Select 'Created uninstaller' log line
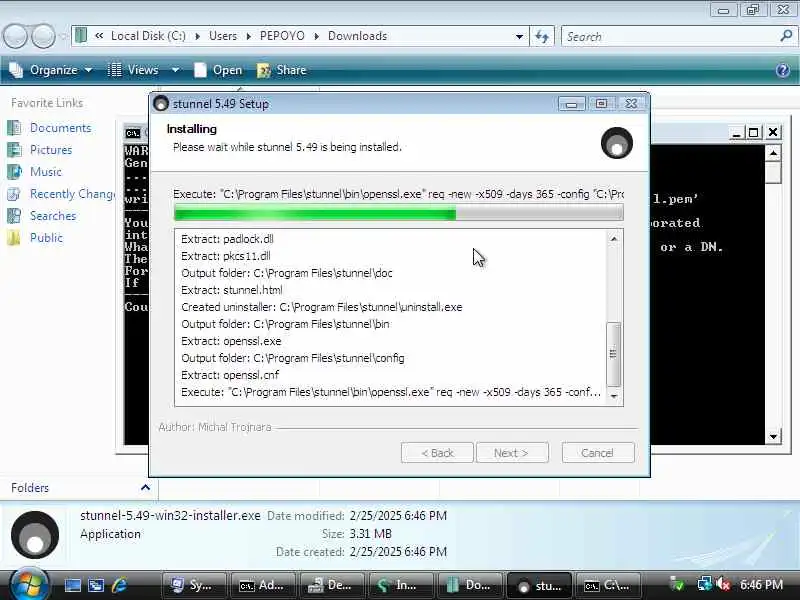Screen dimensions: 800x600 (322, 307)
